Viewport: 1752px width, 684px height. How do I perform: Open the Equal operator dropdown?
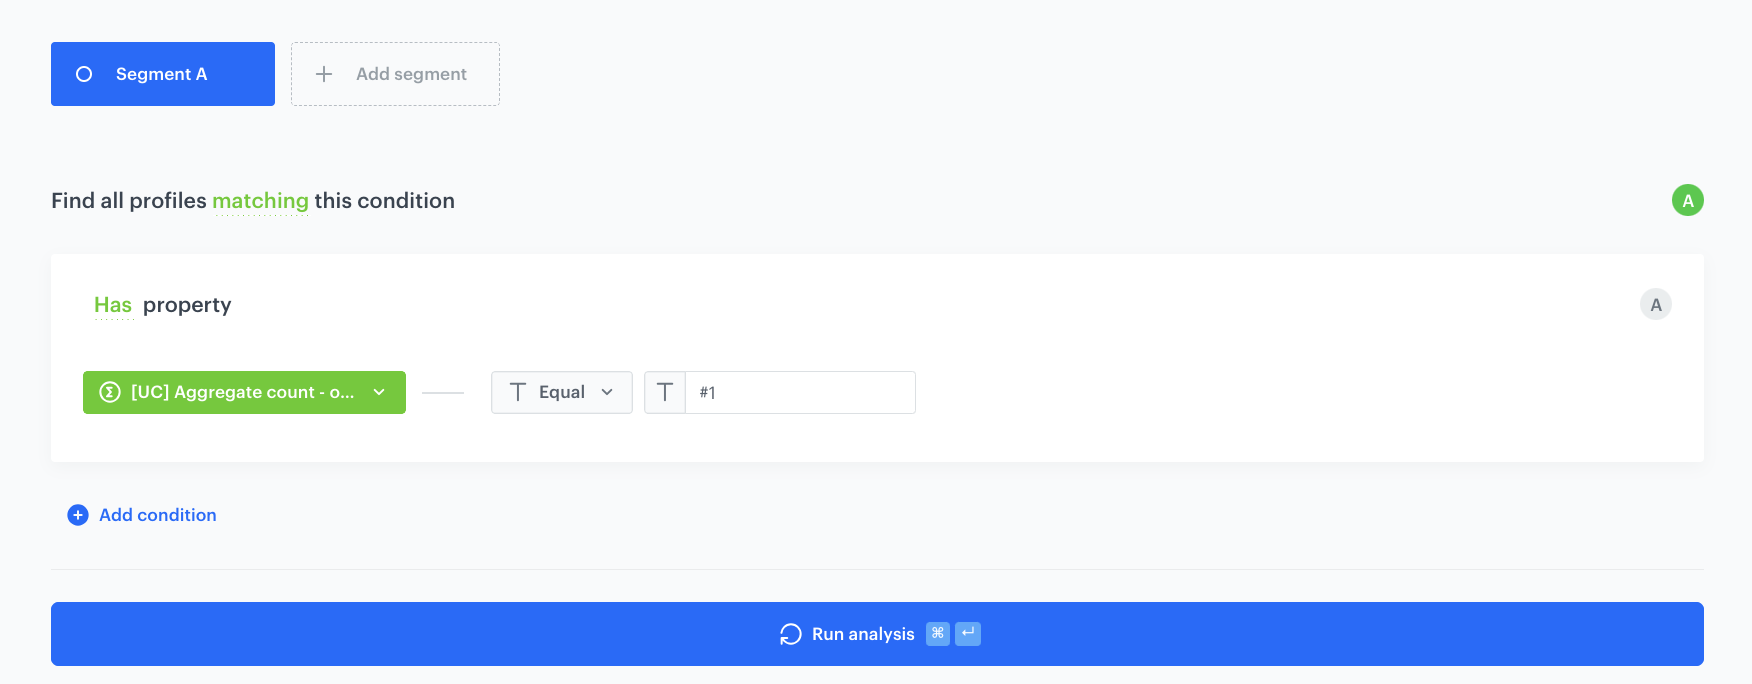click(x=561, y=393)
